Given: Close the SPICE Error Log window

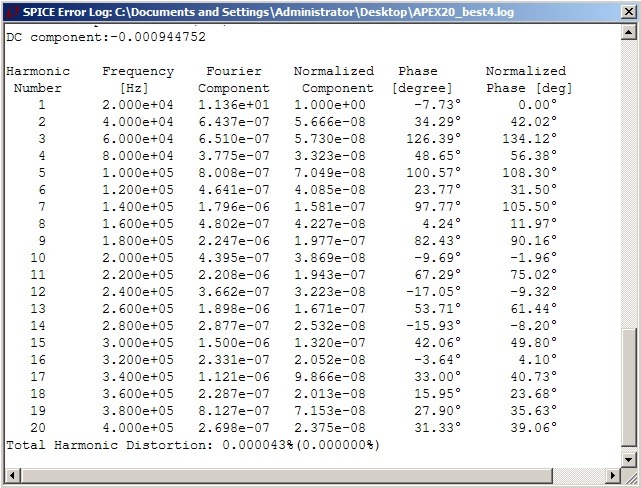Looking at the screenshot, I should coord(629,12).
